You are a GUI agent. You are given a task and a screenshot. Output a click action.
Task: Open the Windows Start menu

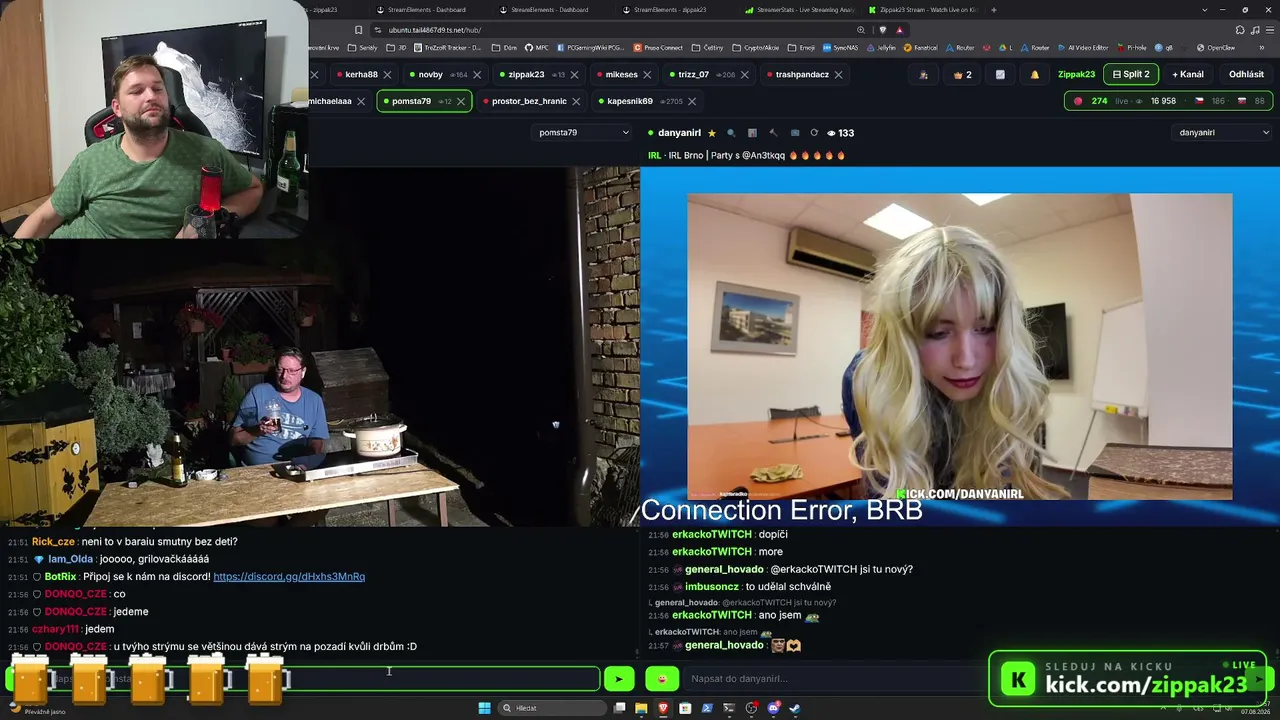pos(485,708)
